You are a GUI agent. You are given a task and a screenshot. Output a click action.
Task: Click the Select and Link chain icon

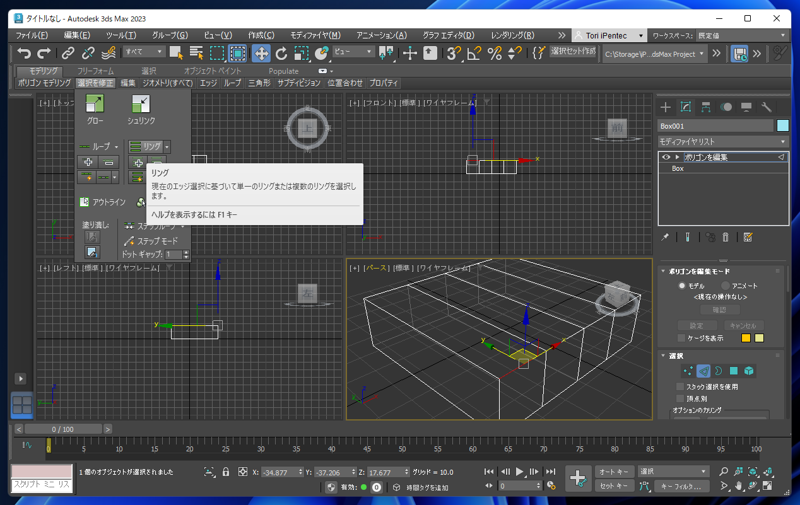[x=68, y=53]
